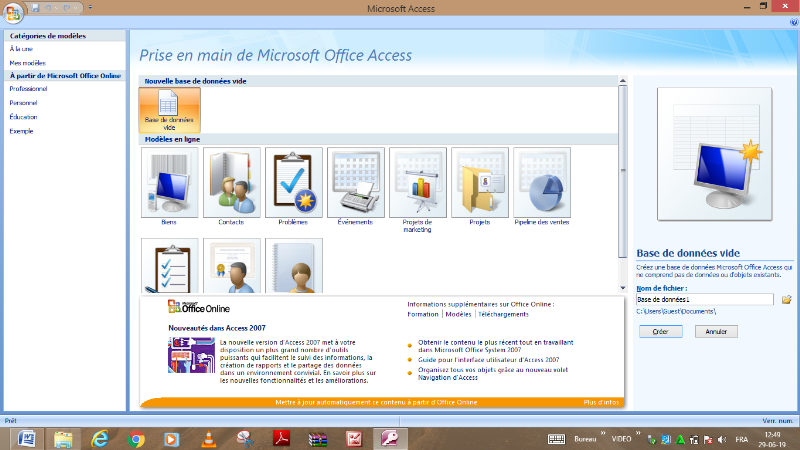800x450 pixels.
Task: Click Mettre à jour automatiquement ce contenu bar
Action: click(376, 403)
